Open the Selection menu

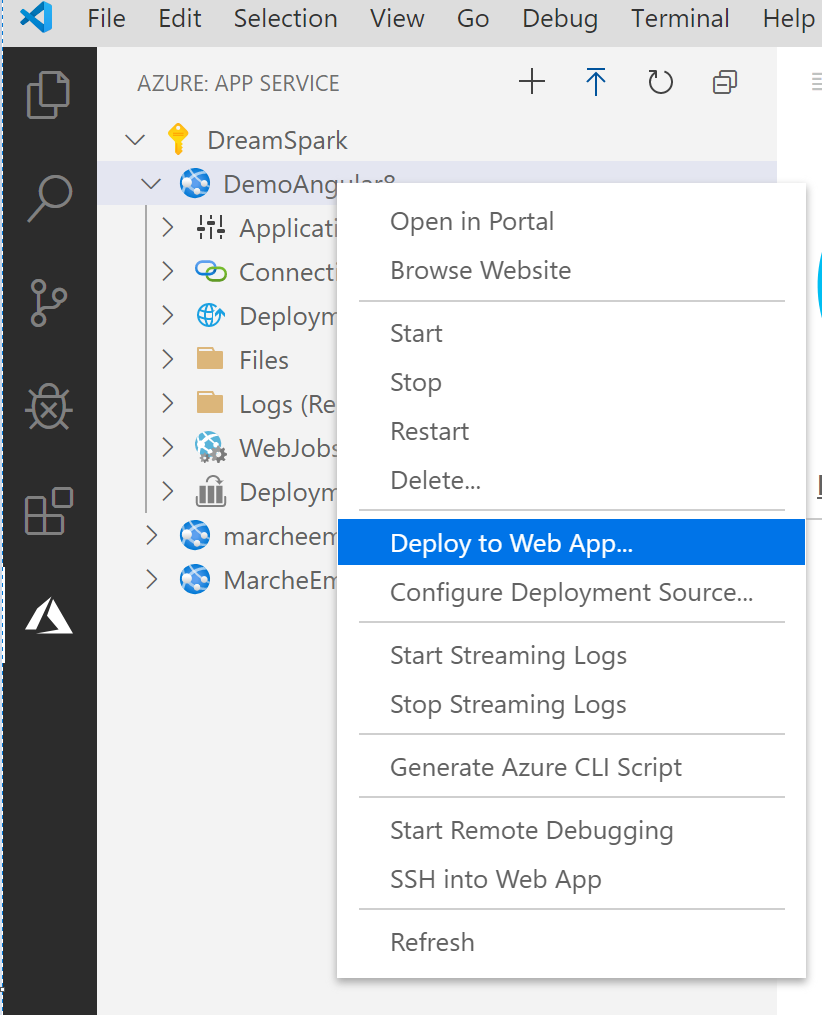285,18
